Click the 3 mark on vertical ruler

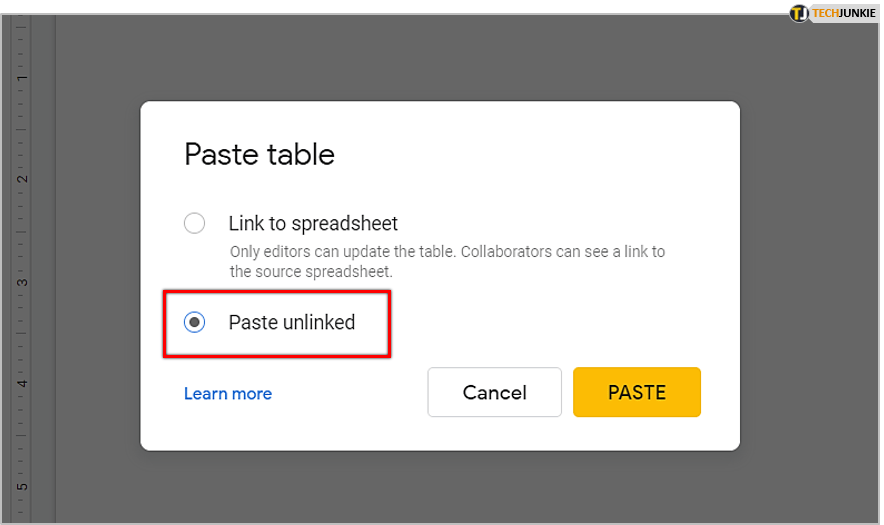(22, 282)
